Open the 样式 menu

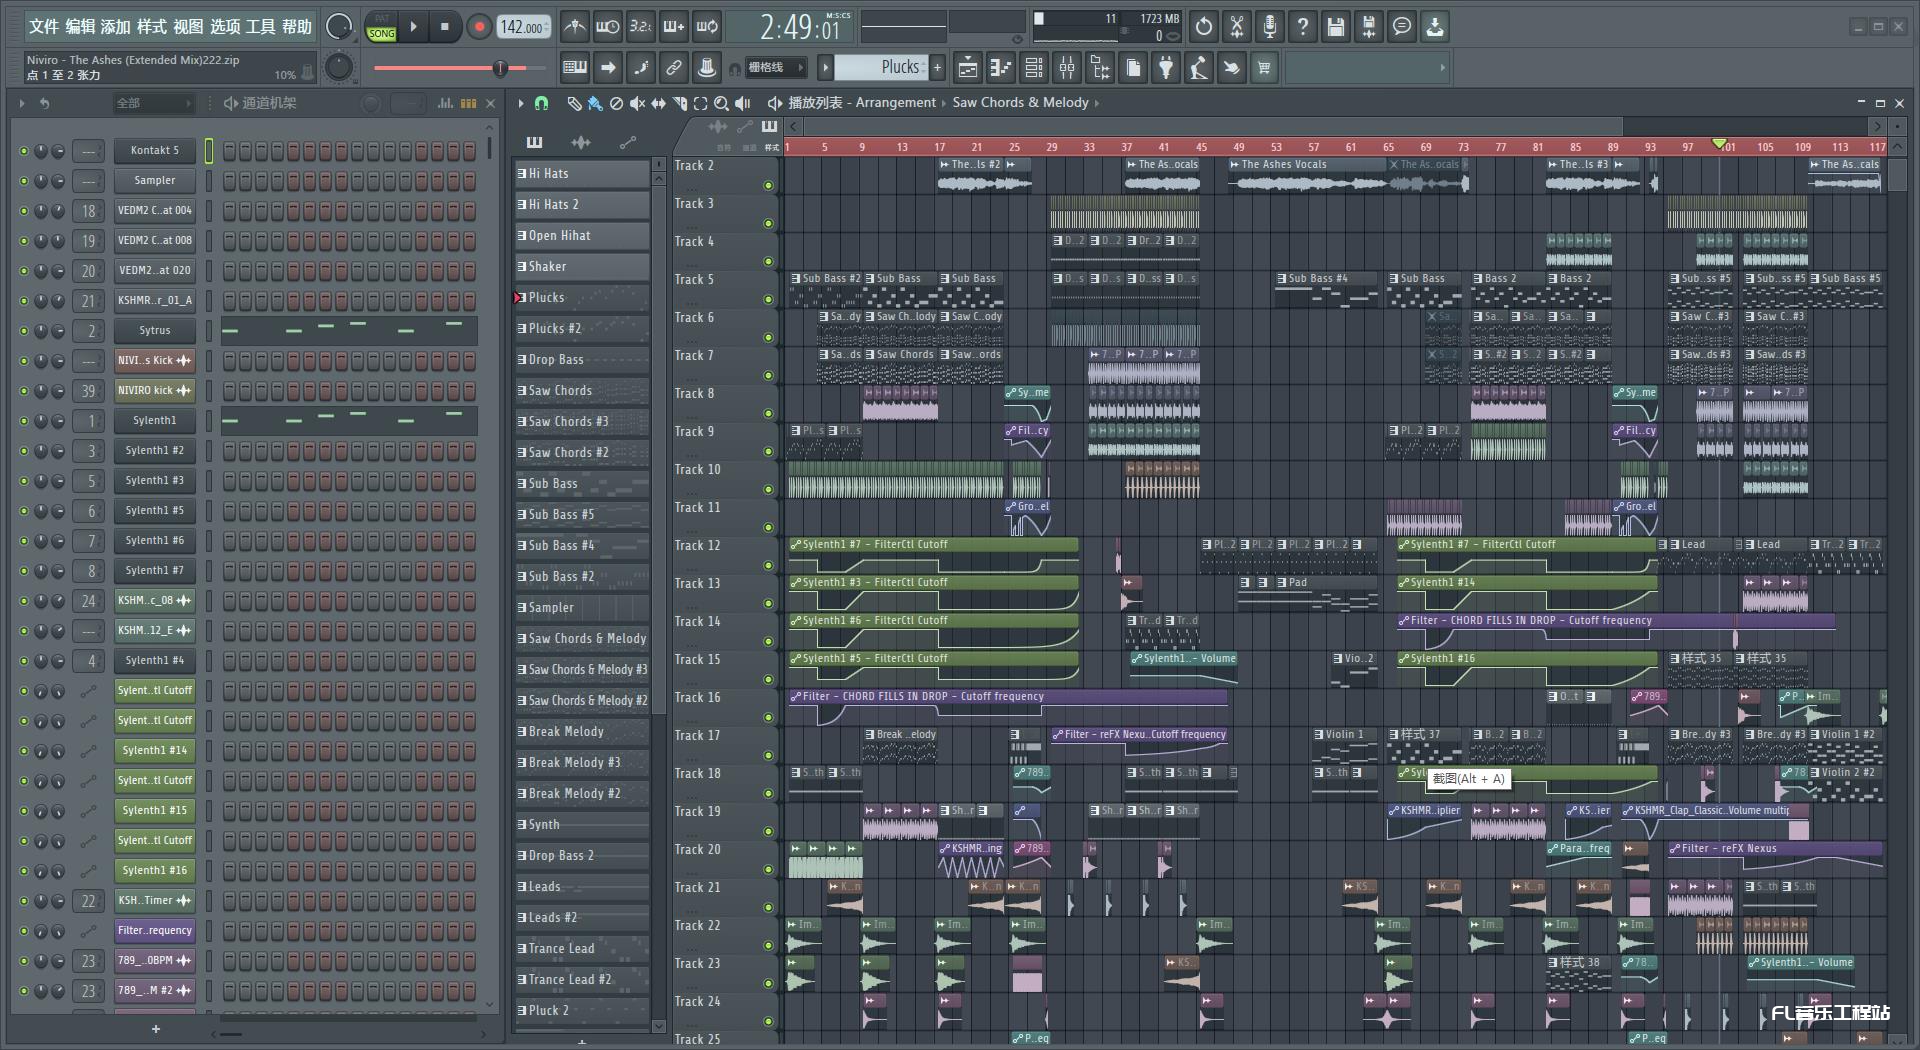coord(152,27)
